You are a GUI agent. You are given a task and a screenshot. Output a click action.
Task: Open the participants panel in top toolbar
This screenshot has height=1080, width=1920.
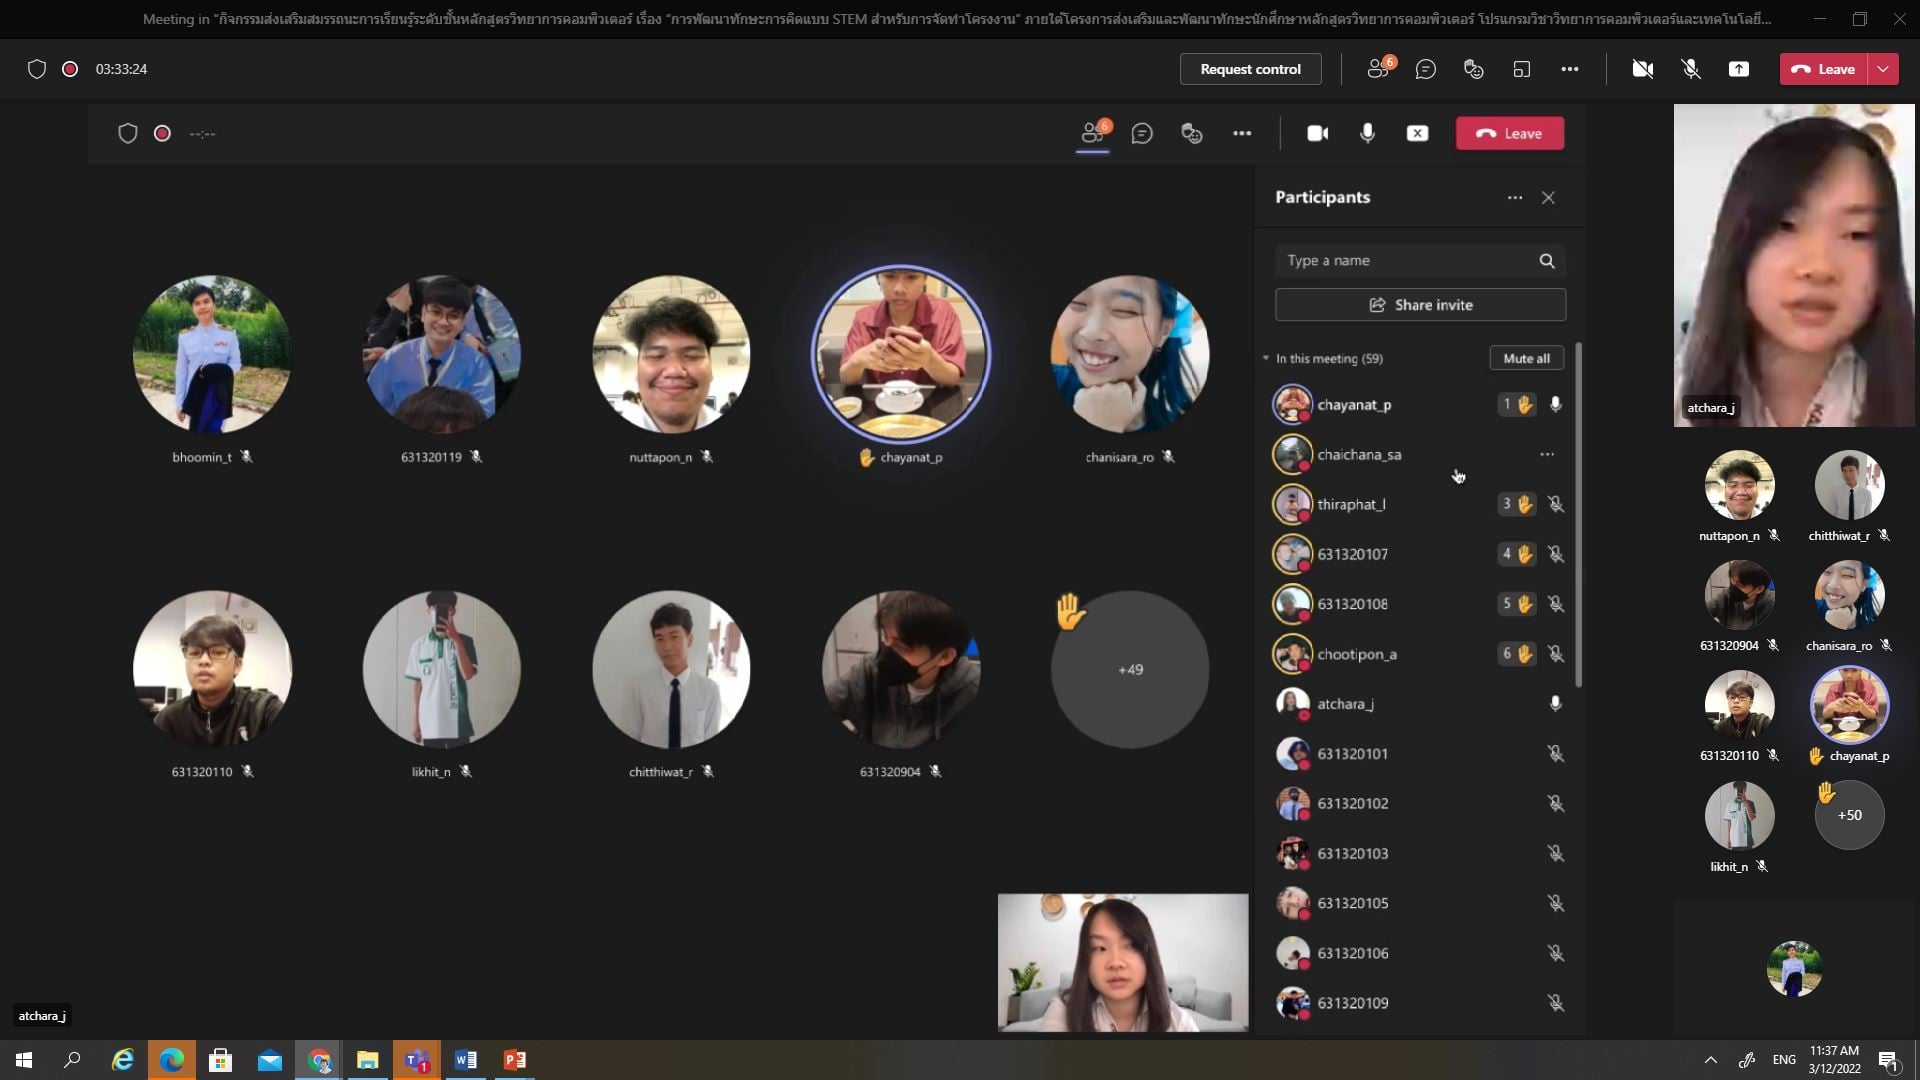click(x=1378, y=69)
